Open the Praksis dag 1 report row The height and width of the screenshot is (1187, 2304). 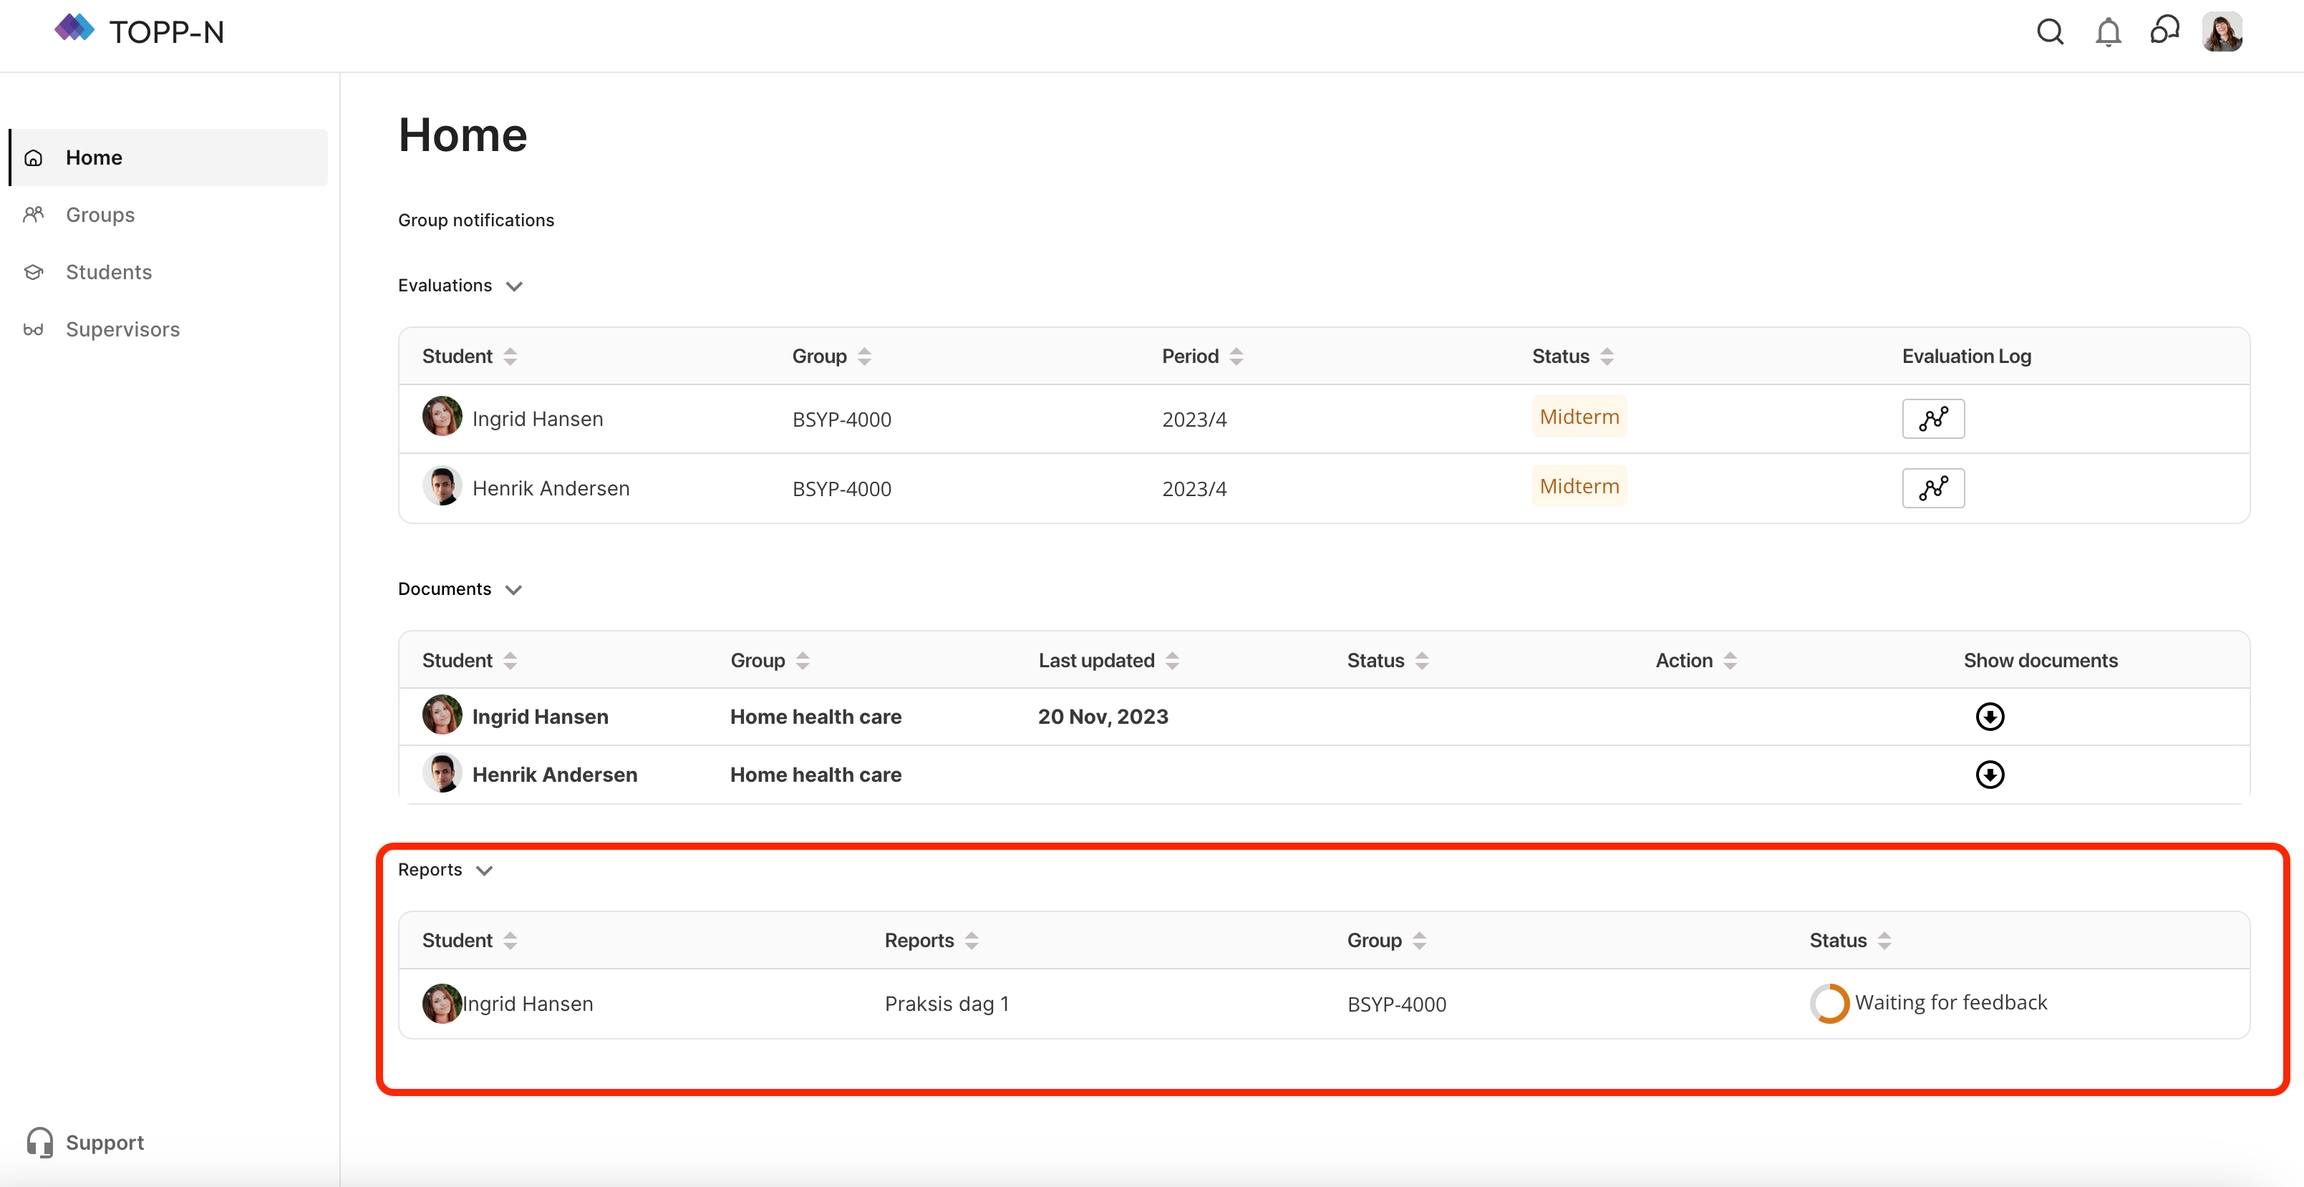(x=946, y=1003)
